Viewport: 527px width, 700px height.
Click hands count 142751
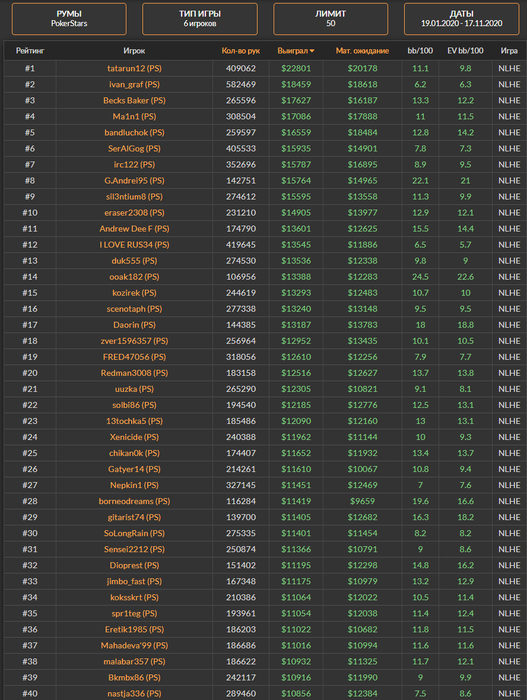click(241, 181)
